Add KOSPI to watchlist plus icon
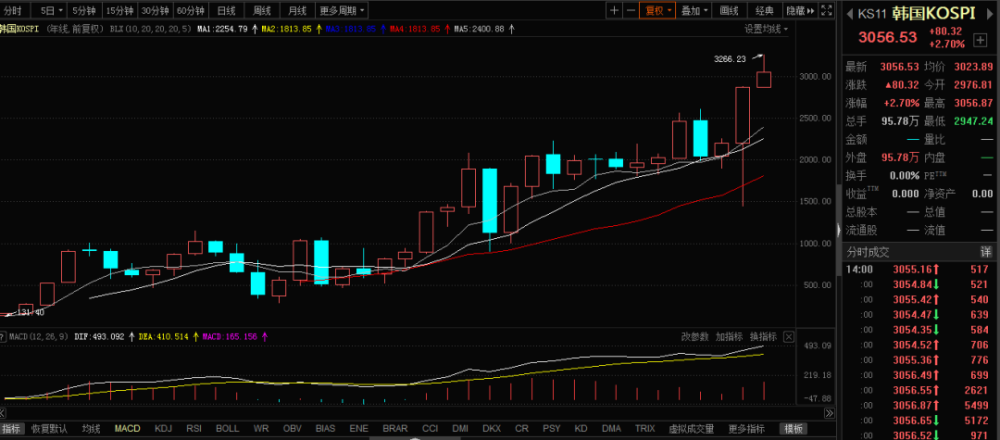This screenshot has width=1000, height=440. point(980,41)
